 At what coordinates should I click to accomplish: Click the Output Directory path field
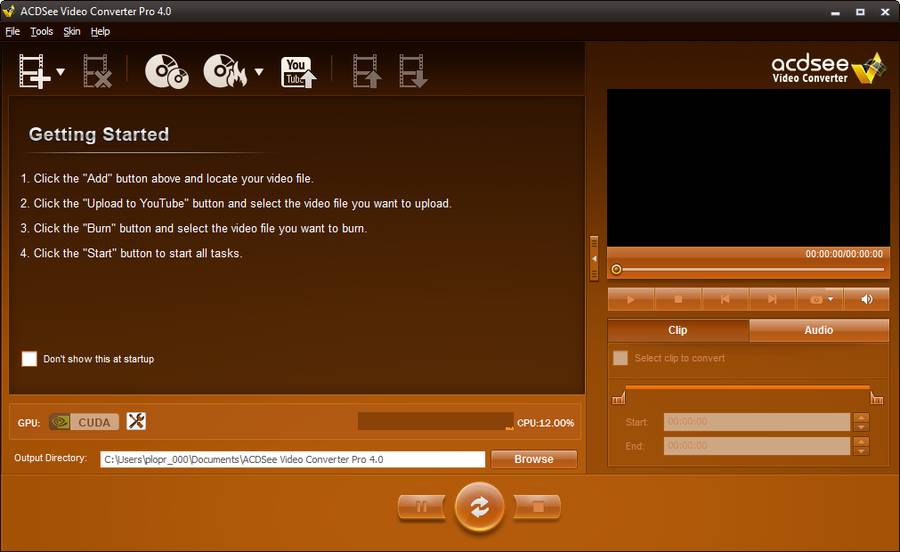(x=292, y=460)
